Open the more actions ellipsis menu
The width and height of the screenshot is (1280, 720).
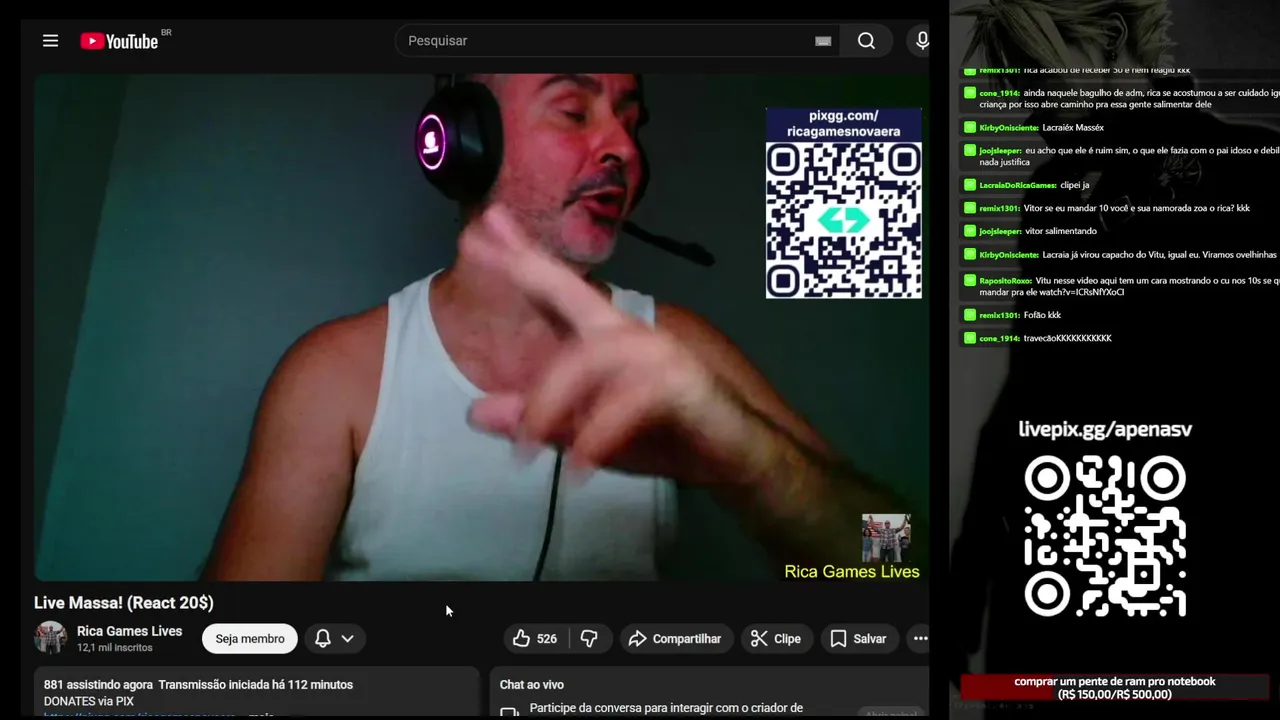(x=920, y=639)
